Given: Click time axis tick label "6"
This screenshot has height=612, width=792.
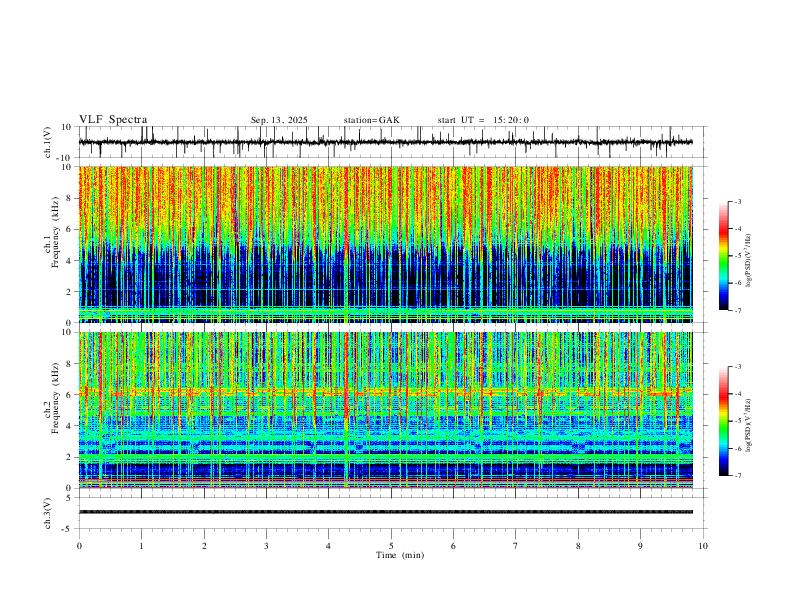Looking at the screenshot, I should click(x=453, y=546).
